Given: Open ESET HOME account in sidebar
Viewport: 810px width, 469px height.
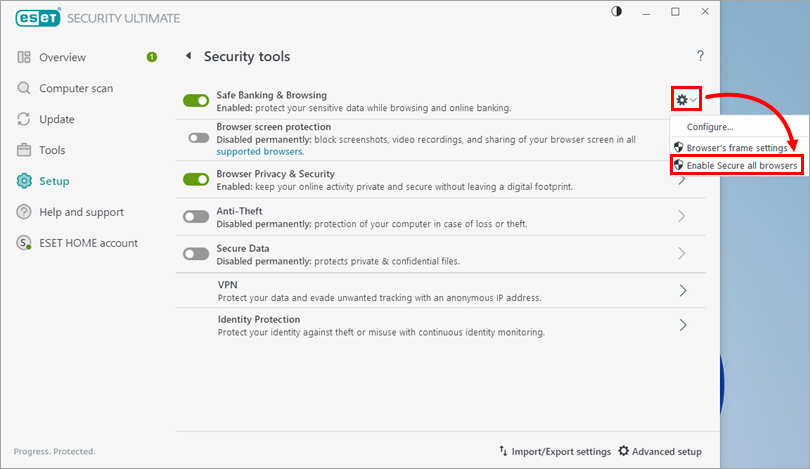Looking at the screenshot, I should 88,243.
